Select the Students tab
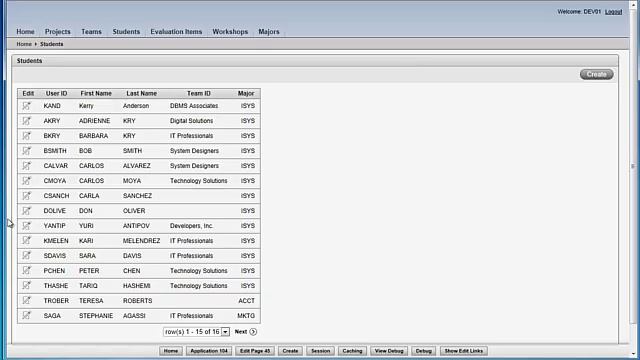Viewport: 640px width, 360px height. tap(126, 31)
